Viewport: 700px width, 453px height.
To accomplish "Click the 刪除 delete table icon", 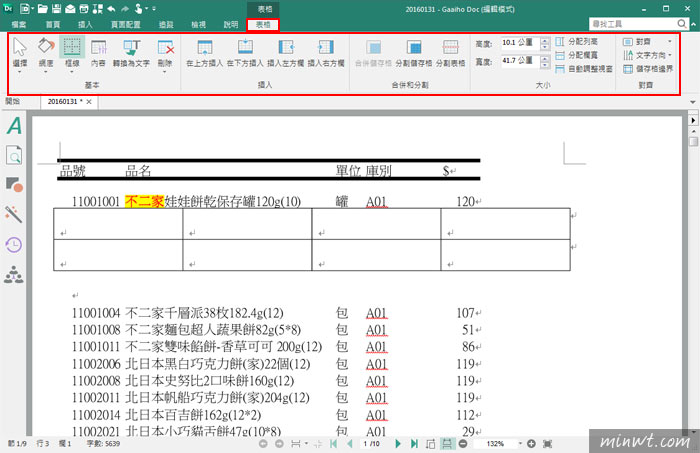I will [165, 47].
